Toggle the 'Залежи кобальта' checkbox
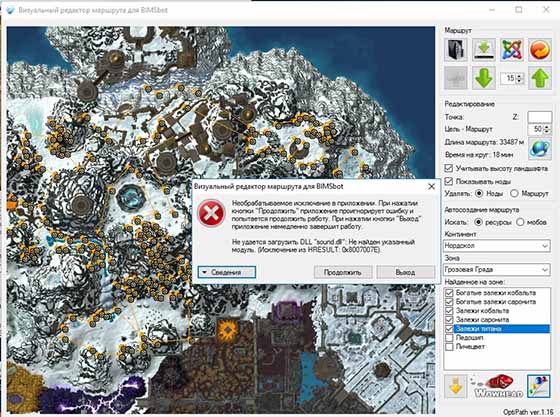The height and width of the screenshot is (417, 560). [449, 311]
